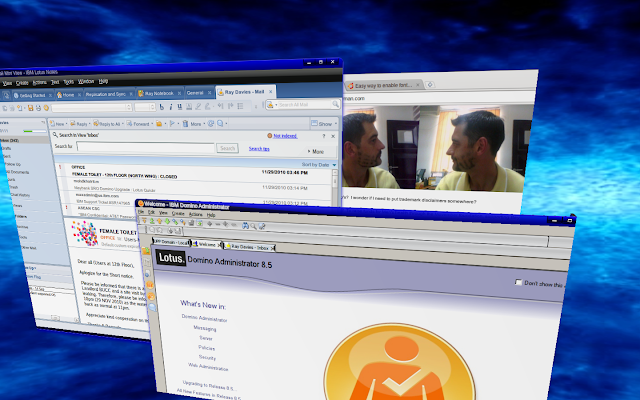Click the Search tips link
The width and height of the screenshot is (640, 400).
pos(259,149)
